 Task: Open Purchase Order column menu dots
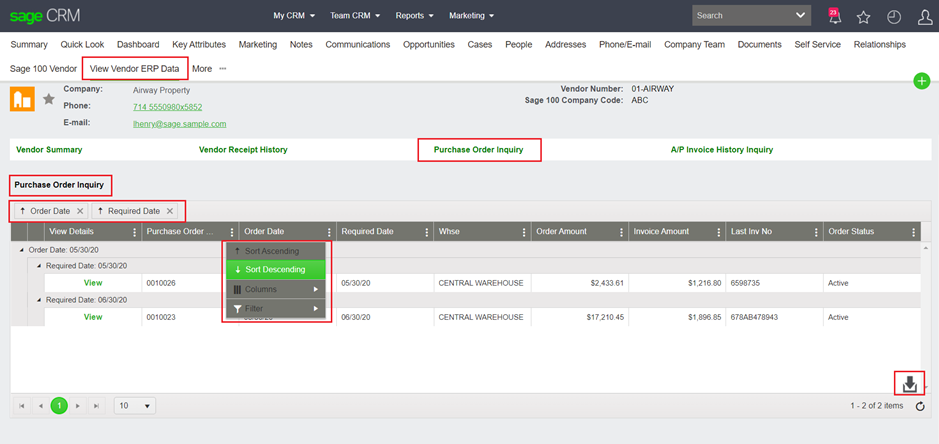click(x=232, y=232)
